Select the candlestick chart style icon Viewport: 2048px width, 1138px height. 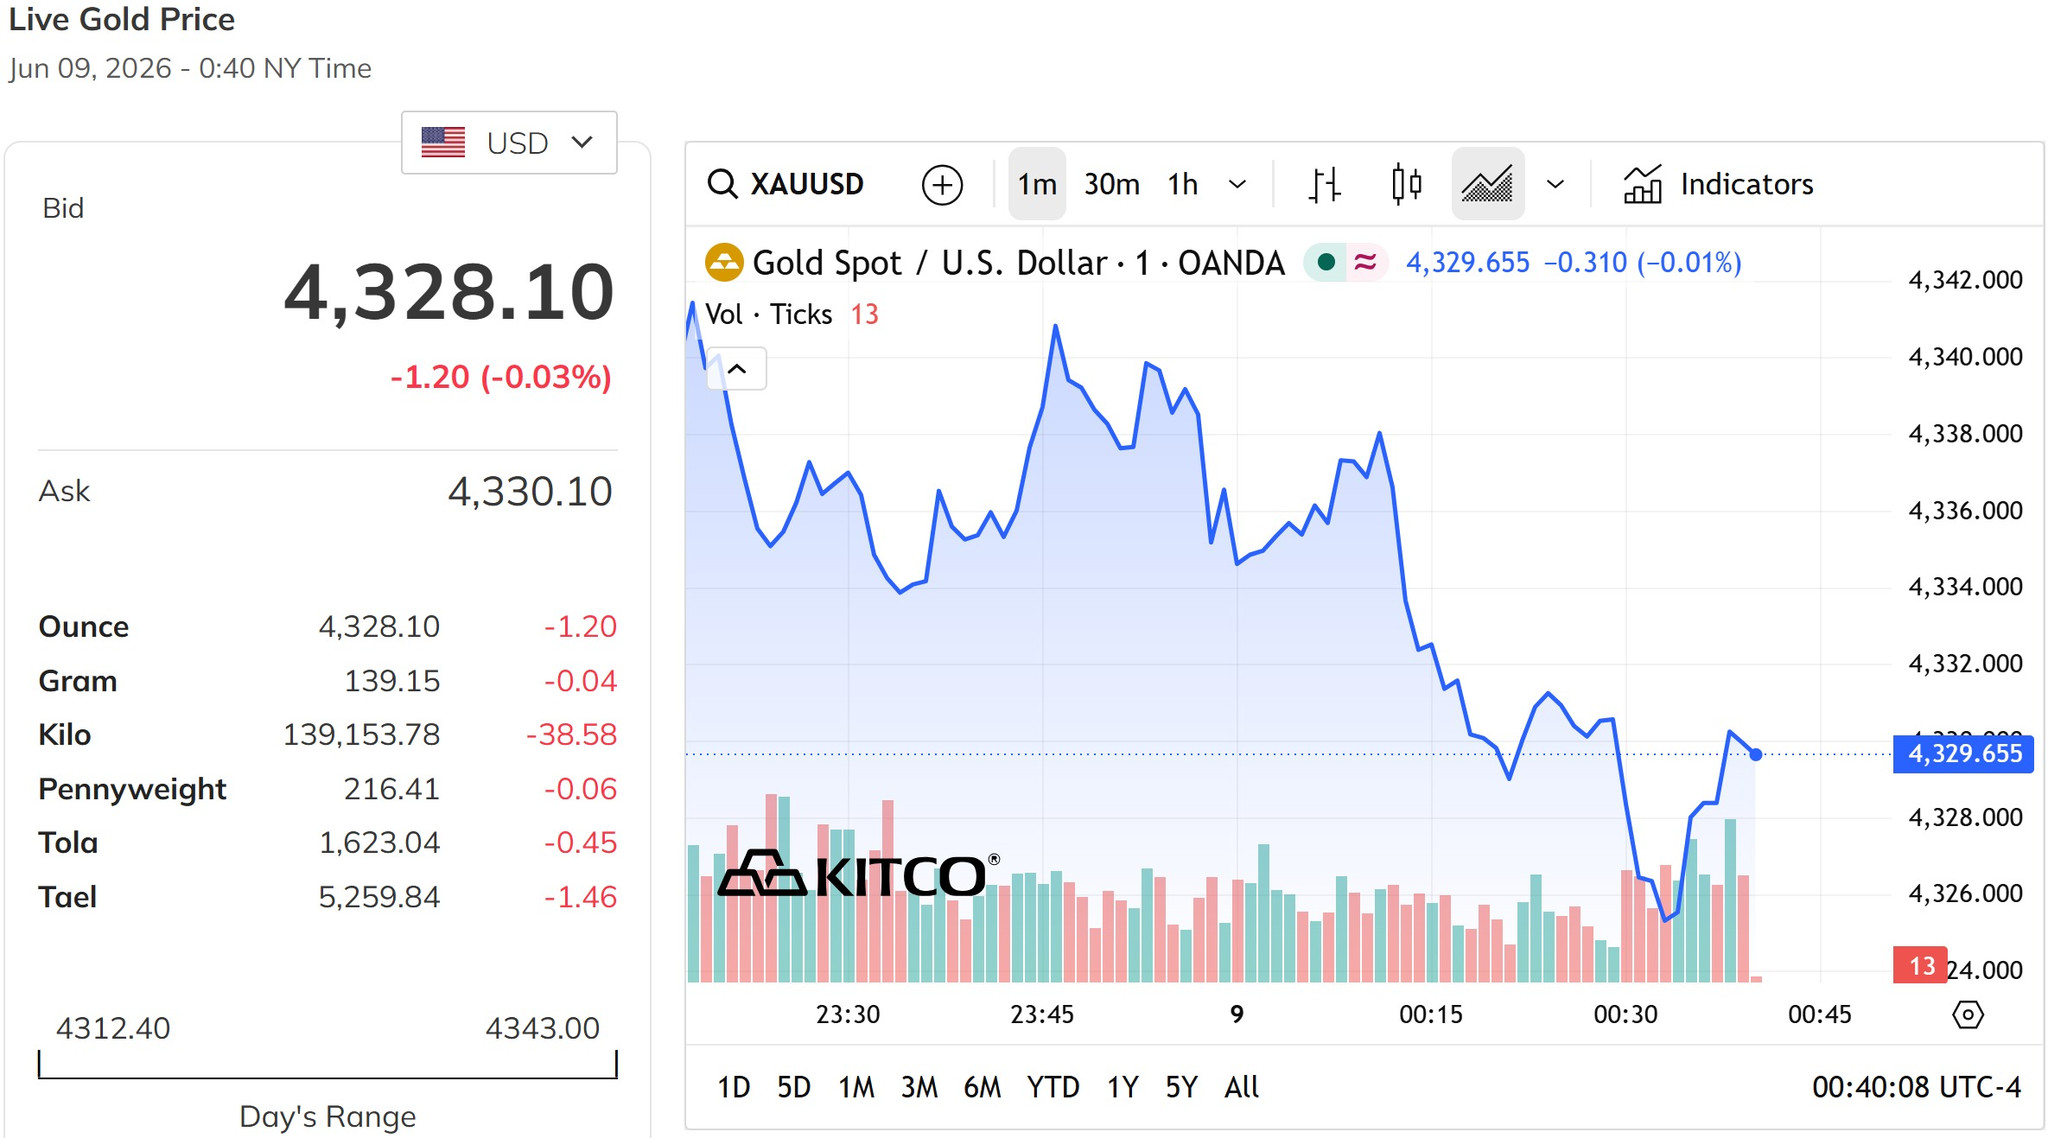(1406, 184)
